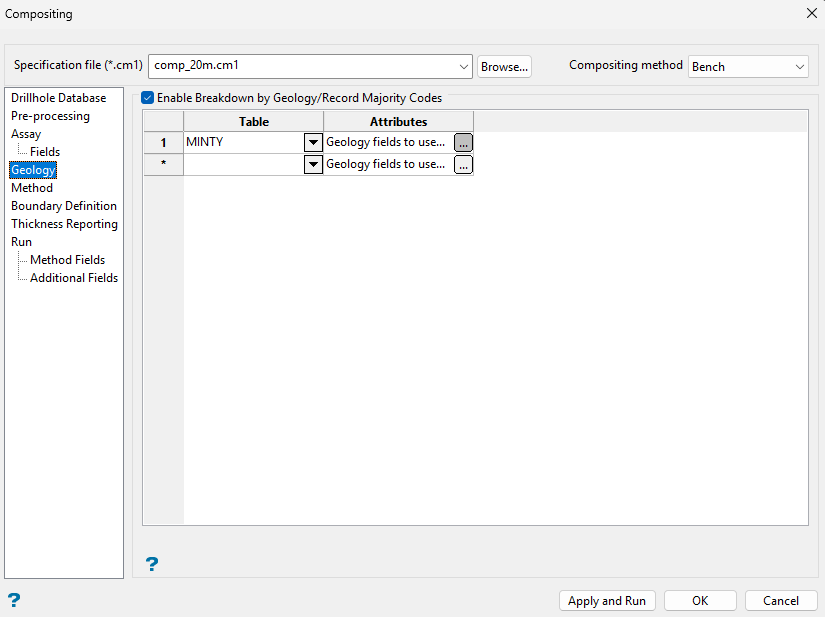Click the blue help icon inside Geology panel
Screen dimensions: 825x617
click(x=152, y=564)
